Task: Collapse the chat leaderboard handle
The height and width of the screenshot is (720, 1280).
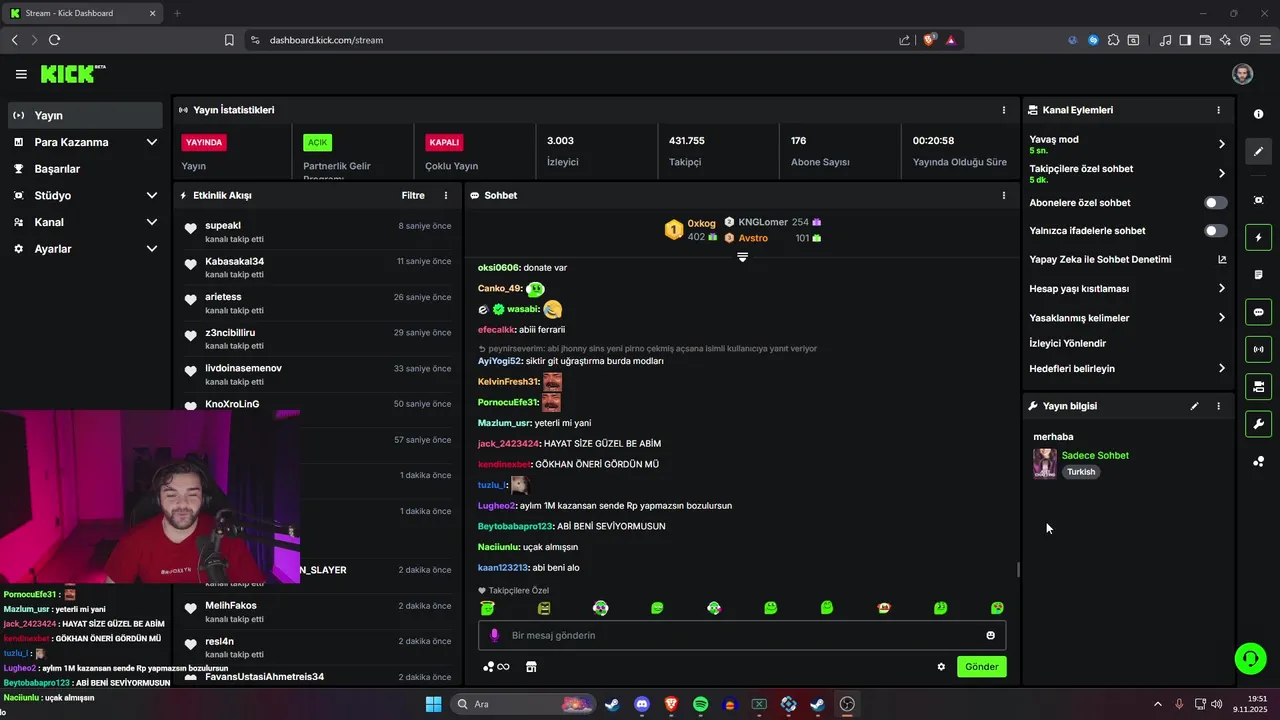Action: [742, 257]
